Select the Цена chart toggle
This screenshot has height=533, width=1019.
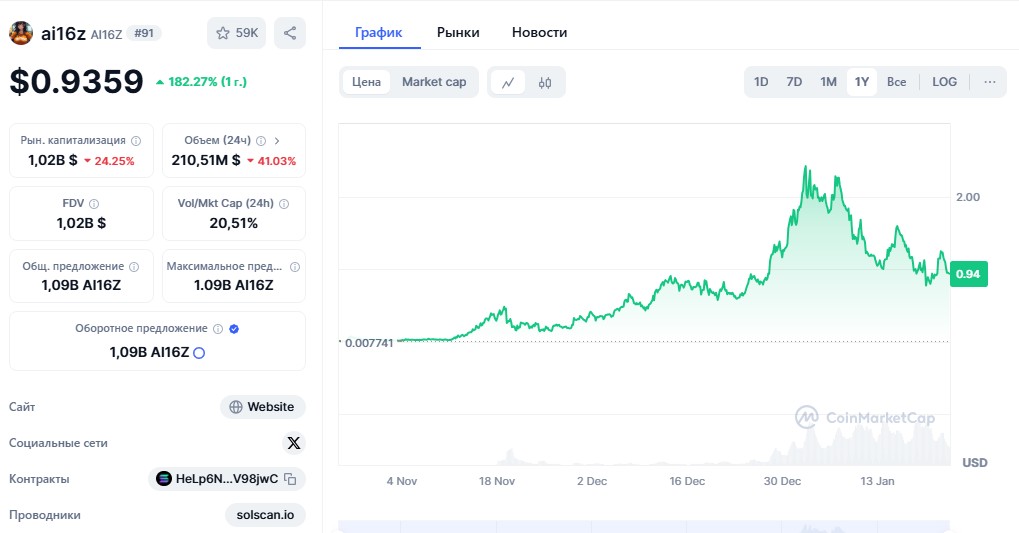pyautogui.click(x=366, y=82)
